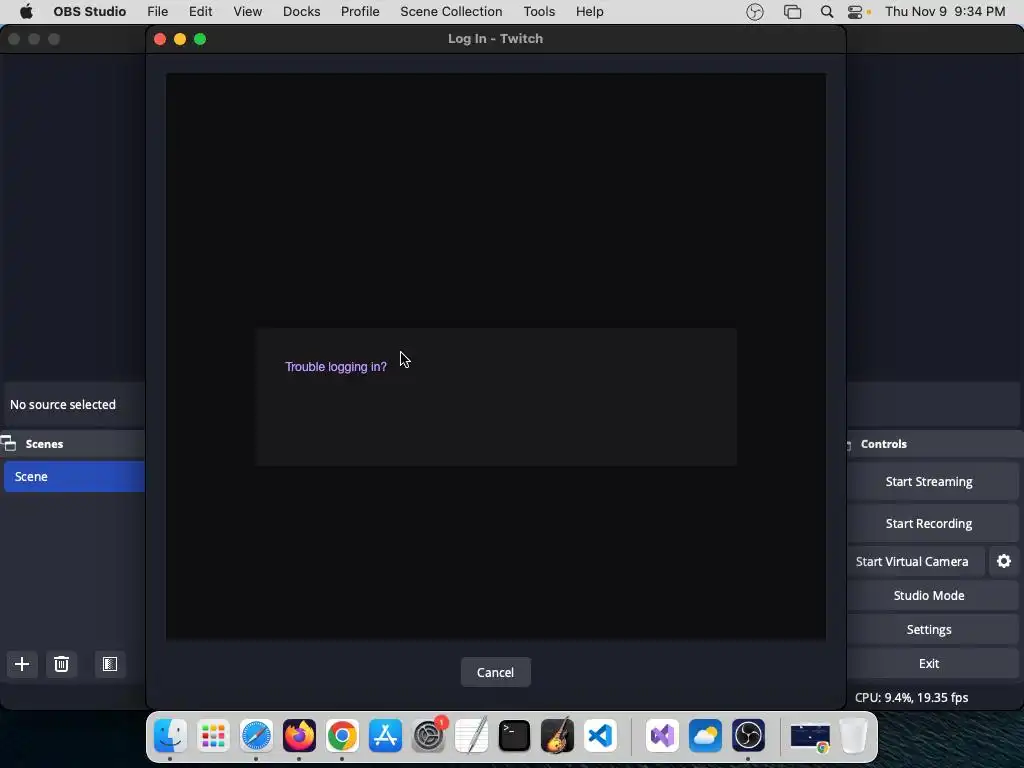Open the Help menu

[589, 12]
